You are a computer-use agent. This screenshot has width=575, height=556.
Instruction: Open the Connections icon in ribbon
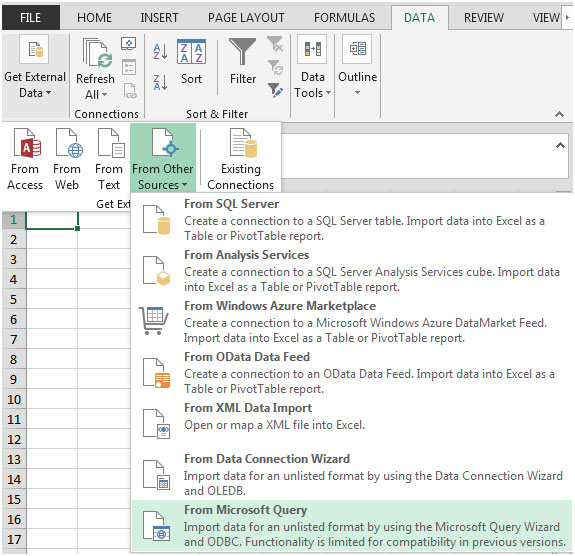129,44
